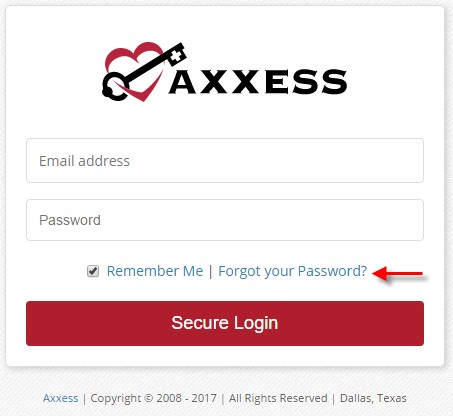Click the word Login on the red button
Viewport: 453px width, 416px height.
(256, 323)
